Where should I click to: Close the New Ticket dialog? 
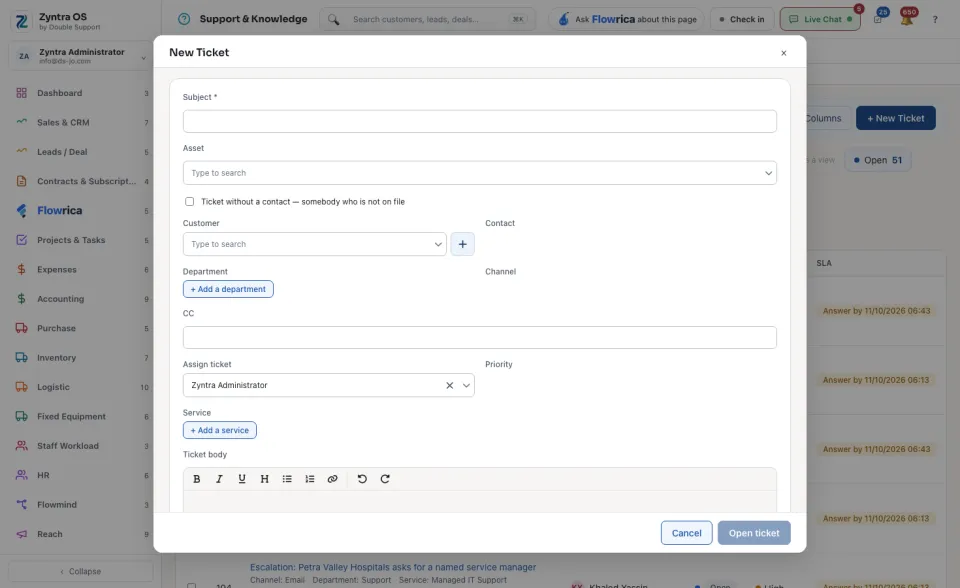[x=784, y=53]
